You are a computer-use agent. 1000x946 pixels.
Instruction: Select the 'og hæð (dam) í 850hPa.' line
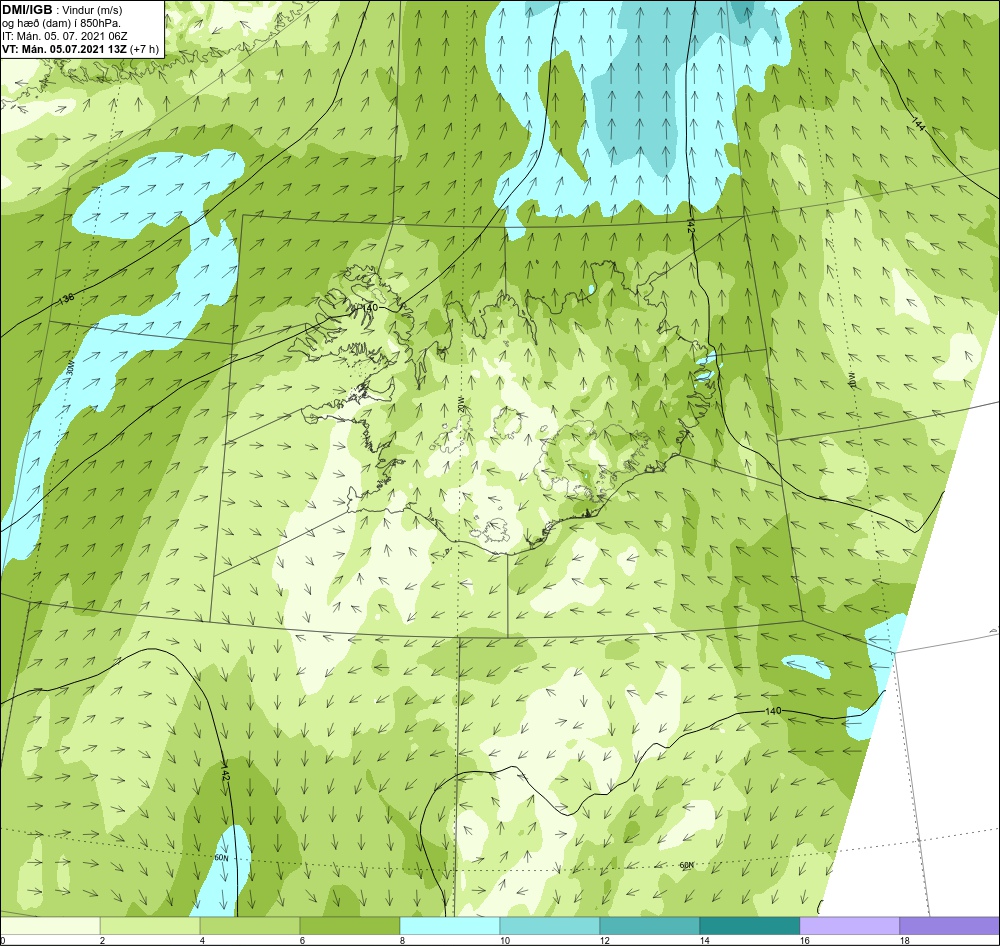61,24
